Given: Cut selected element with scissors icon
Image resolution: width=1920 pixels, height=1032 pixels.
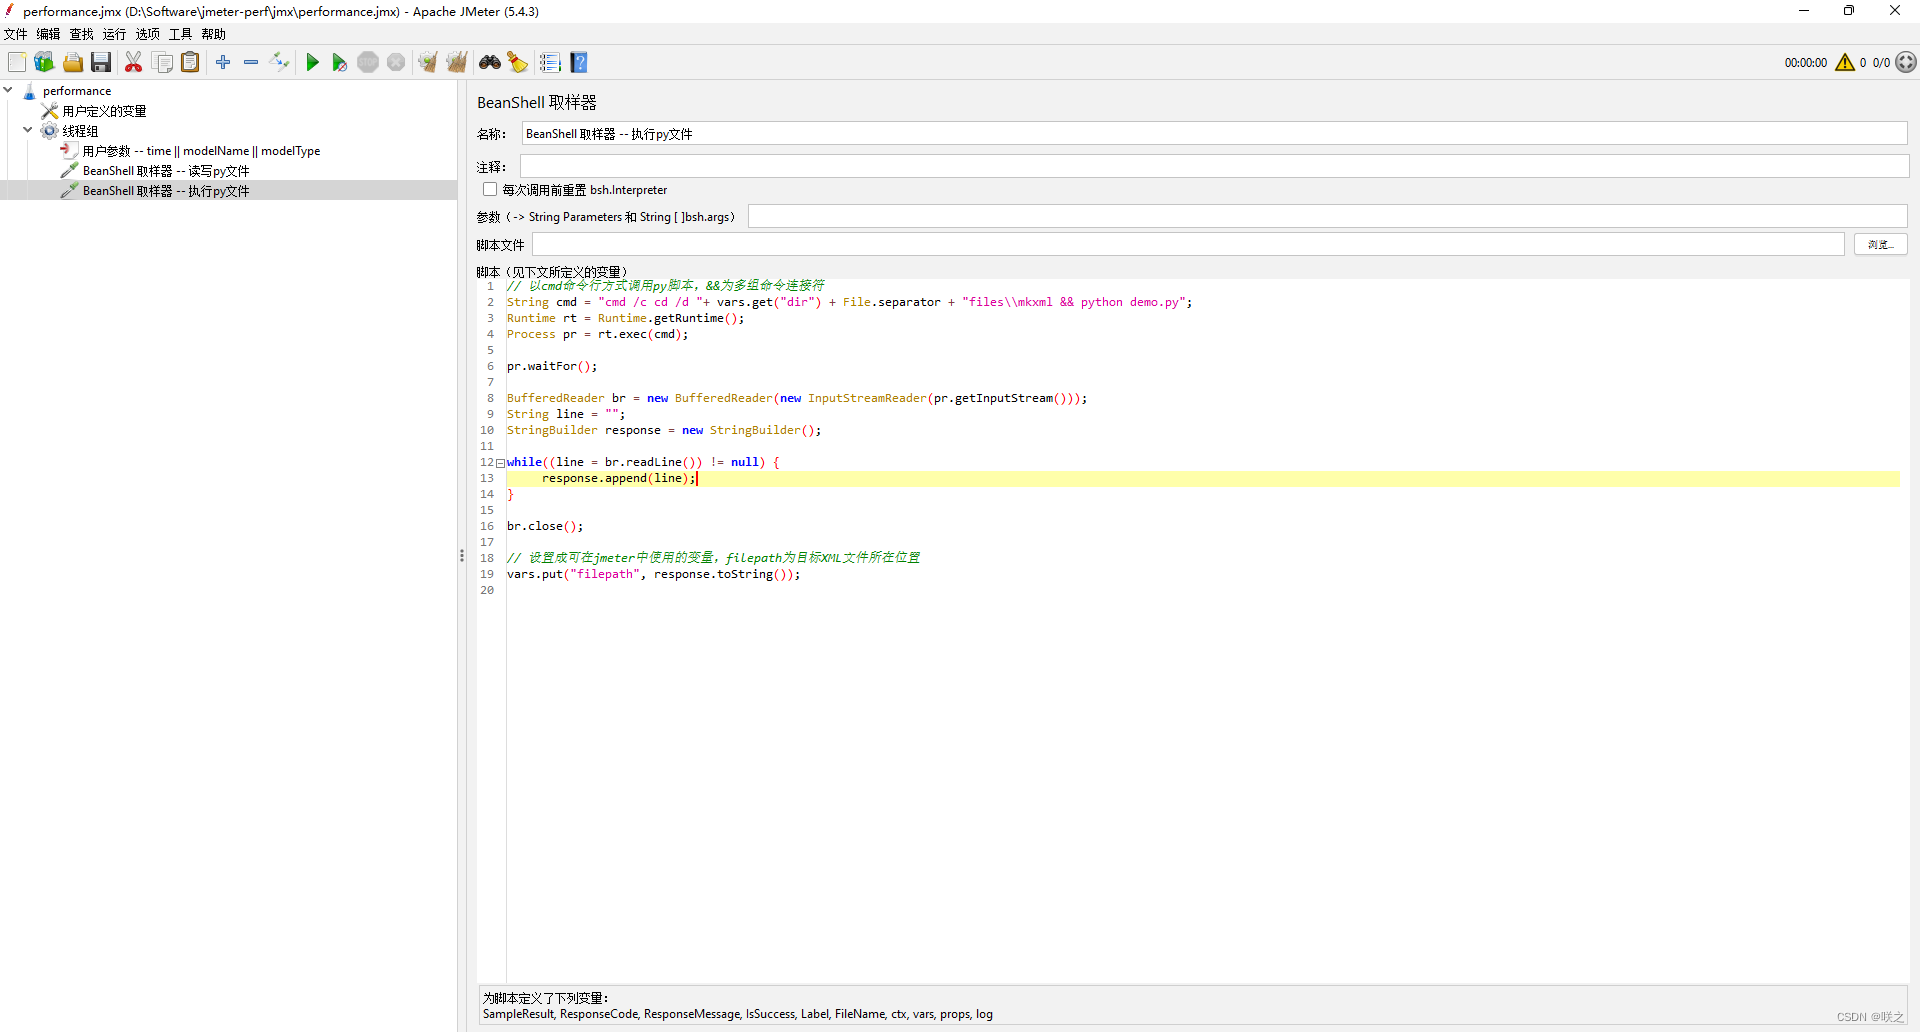Looking at the screenshot, I should pos(133,62).
